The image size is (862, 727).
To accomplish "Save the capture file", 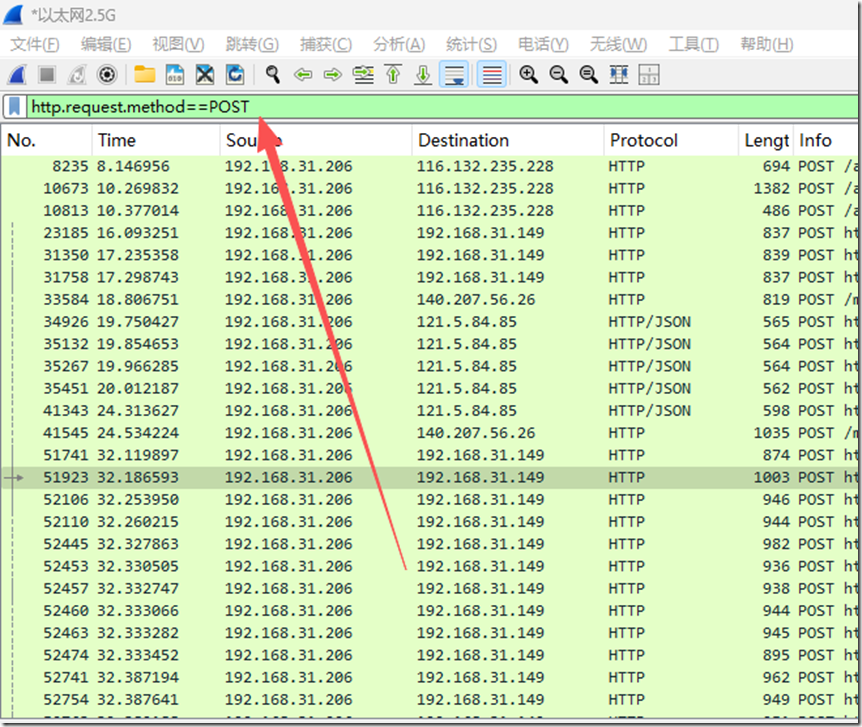I will pos(175,74).
